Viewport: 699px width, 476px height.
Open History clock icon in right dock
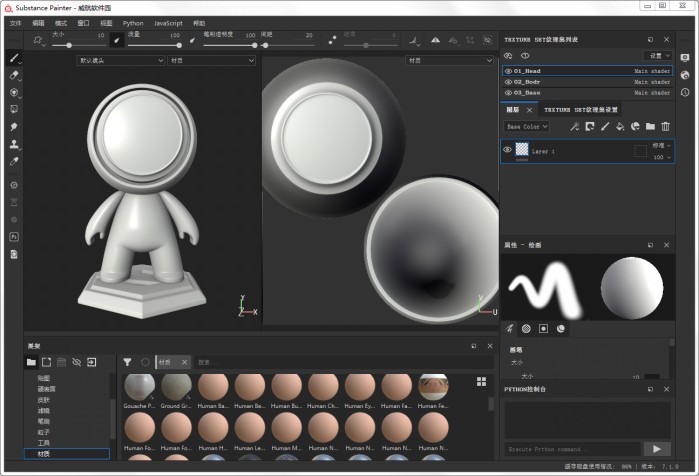685,92
